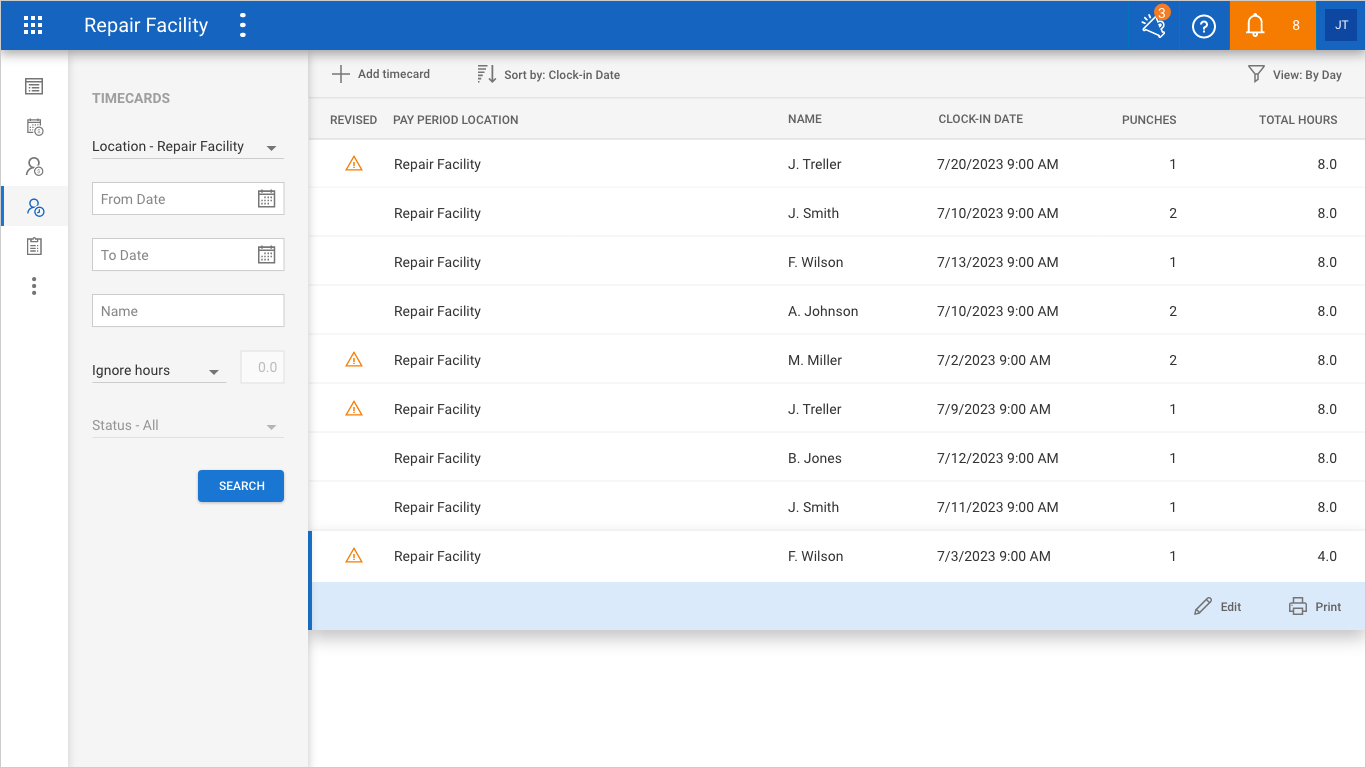
Task: Select the B. Jones name cell
Action: pyautogui.click(x=815, y=458)
